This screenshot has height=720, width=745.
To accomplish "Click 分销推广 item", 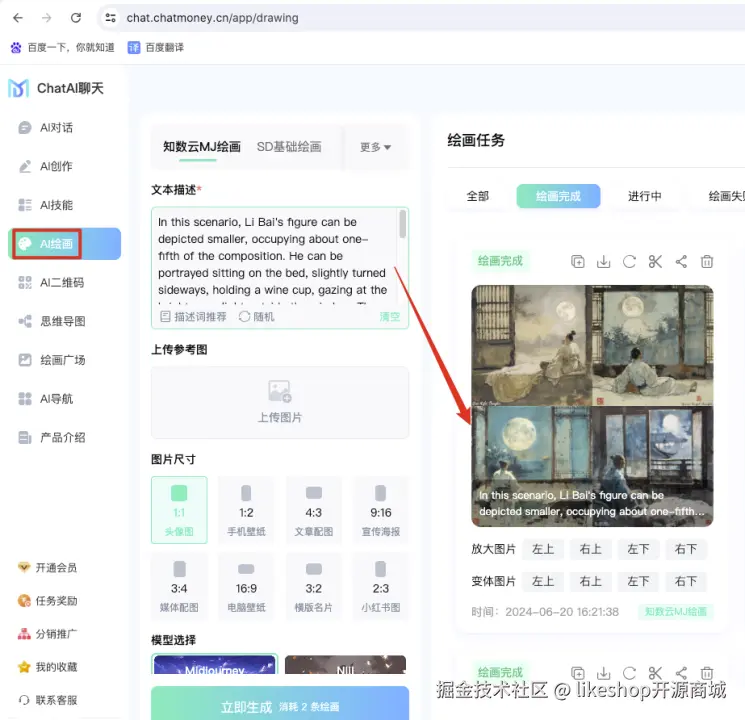I will tap(48, 634).
